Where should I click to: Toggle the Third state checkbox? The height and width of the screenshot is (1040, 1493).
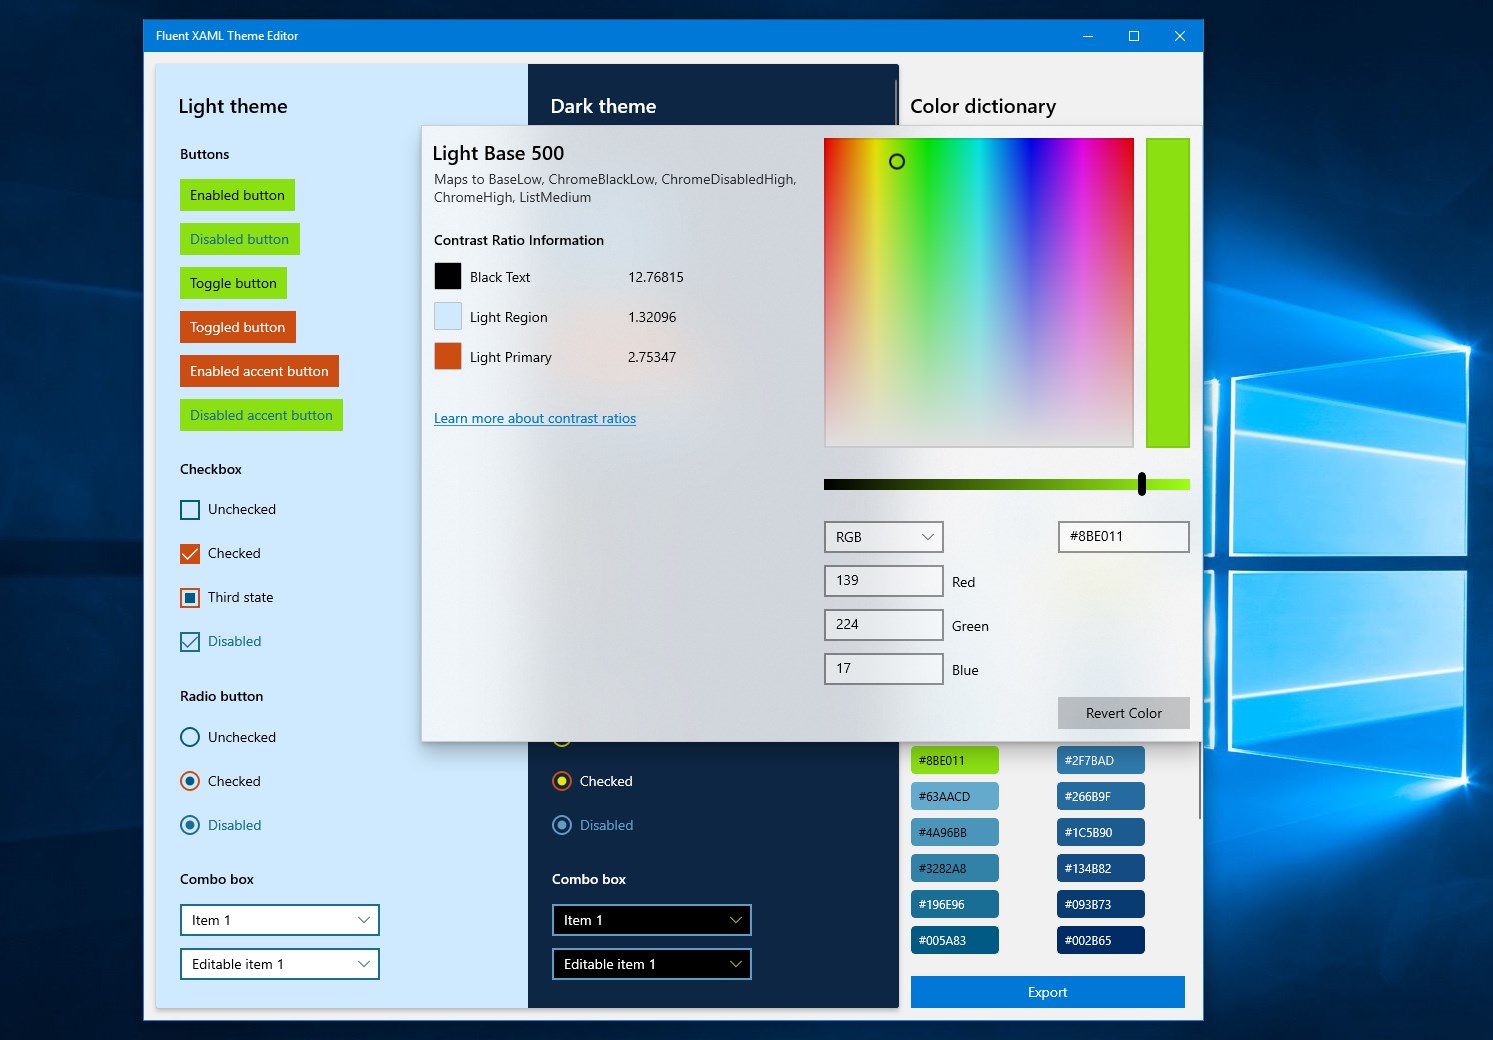pyautogui.click(x=190, y=597)
